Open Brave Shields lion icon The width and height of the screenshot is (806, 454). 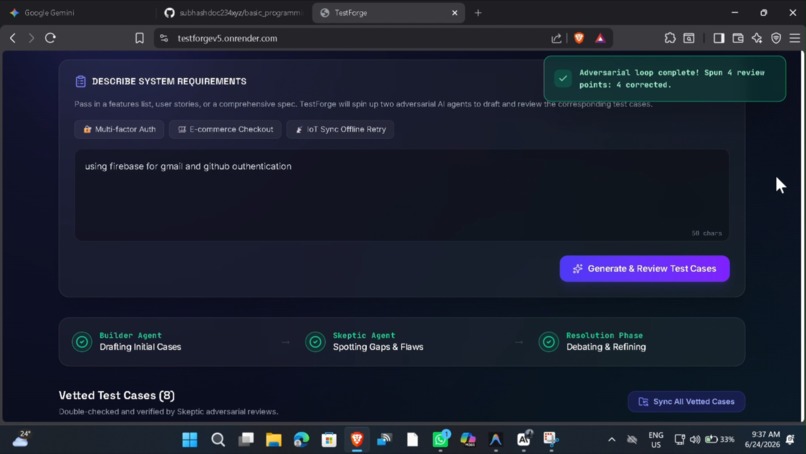pos(579,38)
